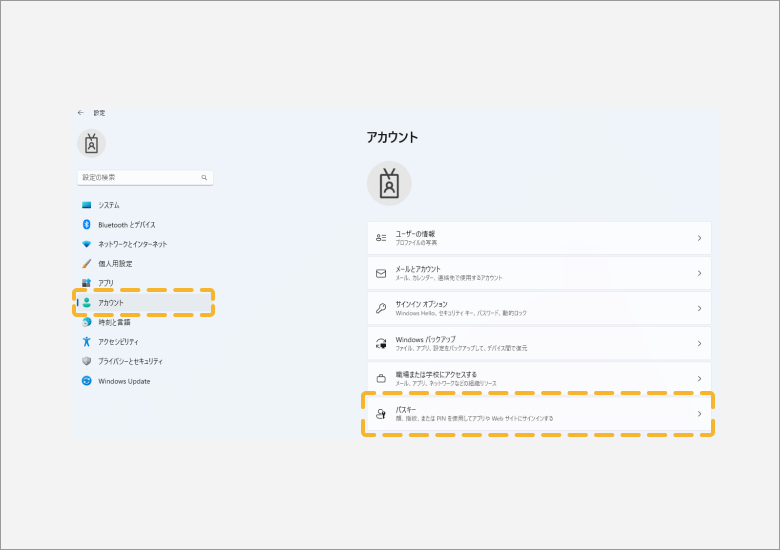Click the 時刻と言語 globe clock icon
Image resolution: width=780 pixels, height=550 pixels.
[x=87, y=322]
